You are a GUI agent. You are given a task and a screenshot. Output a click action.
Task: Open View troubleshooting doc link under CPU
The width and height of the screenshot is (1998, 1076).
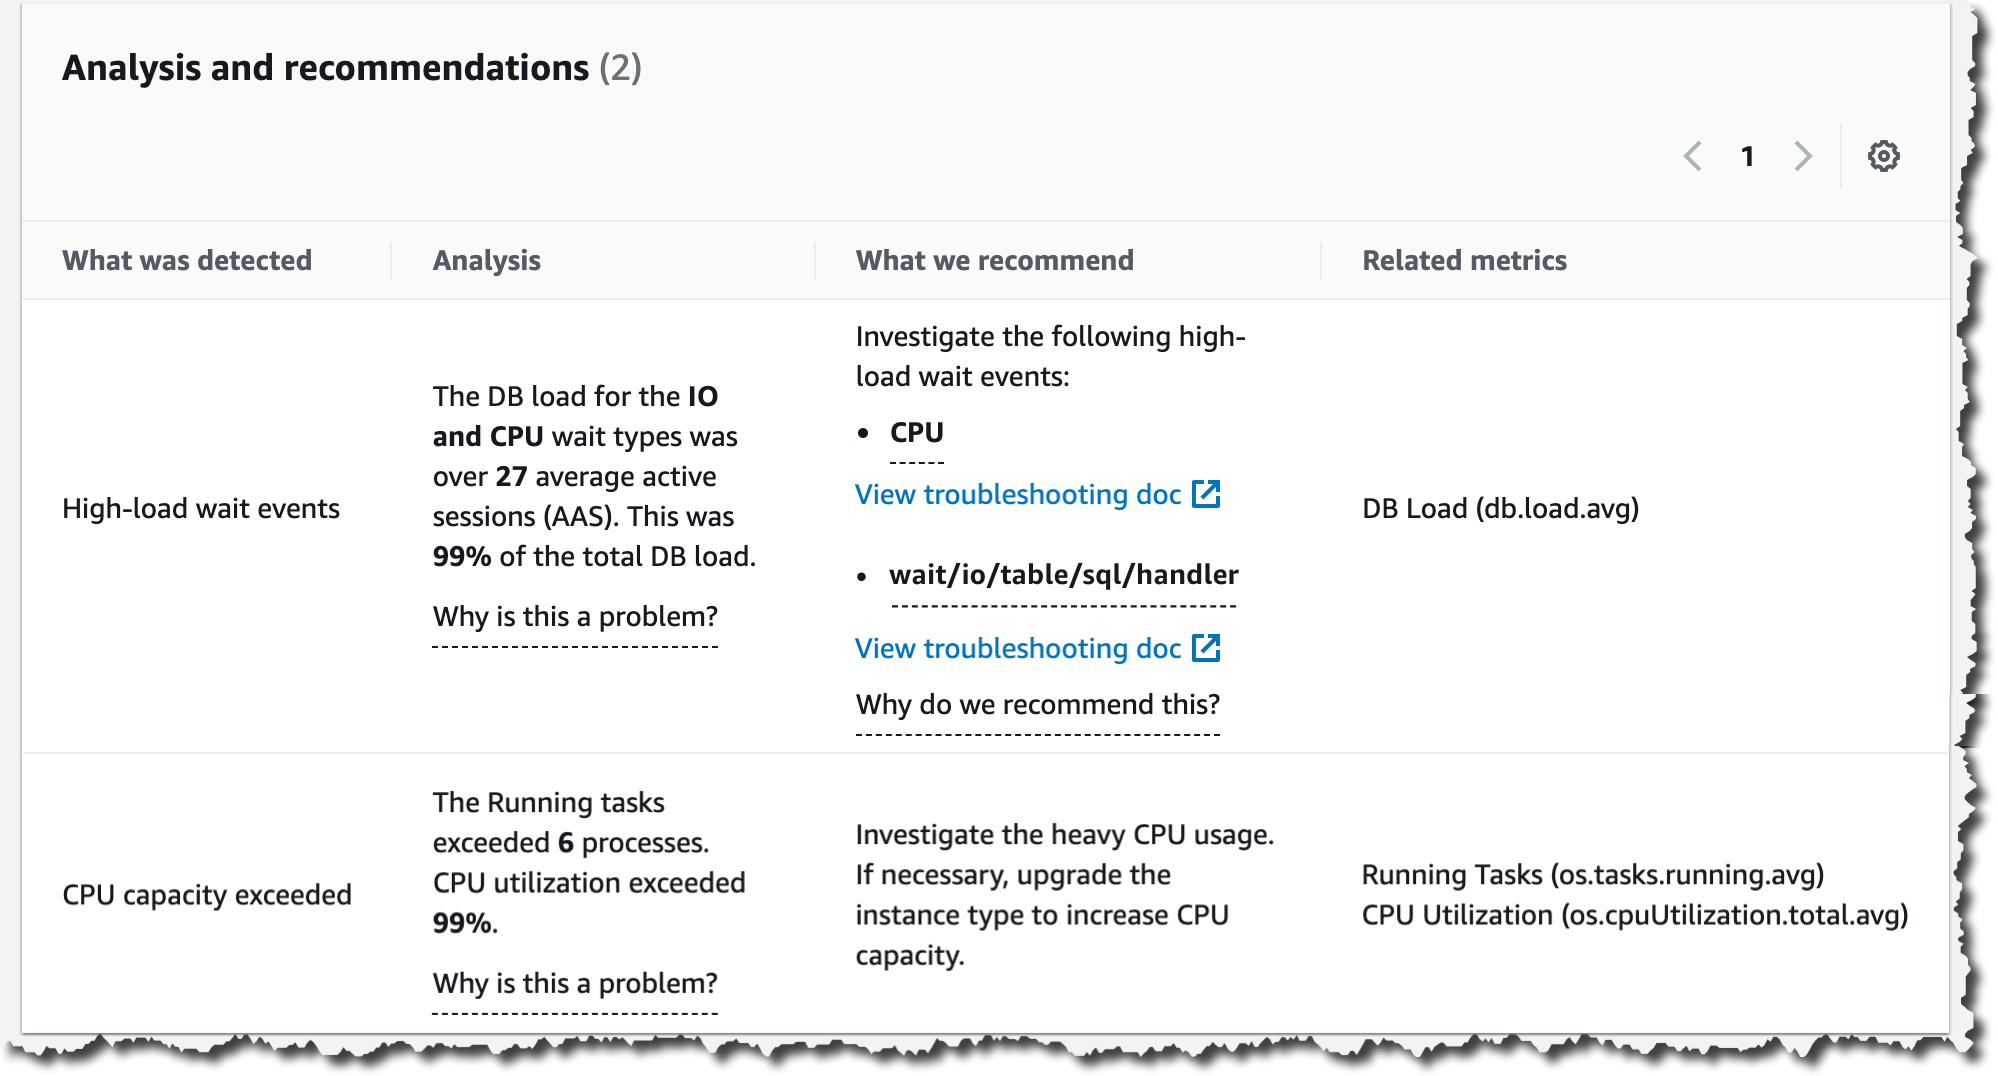click(1018, 494)
